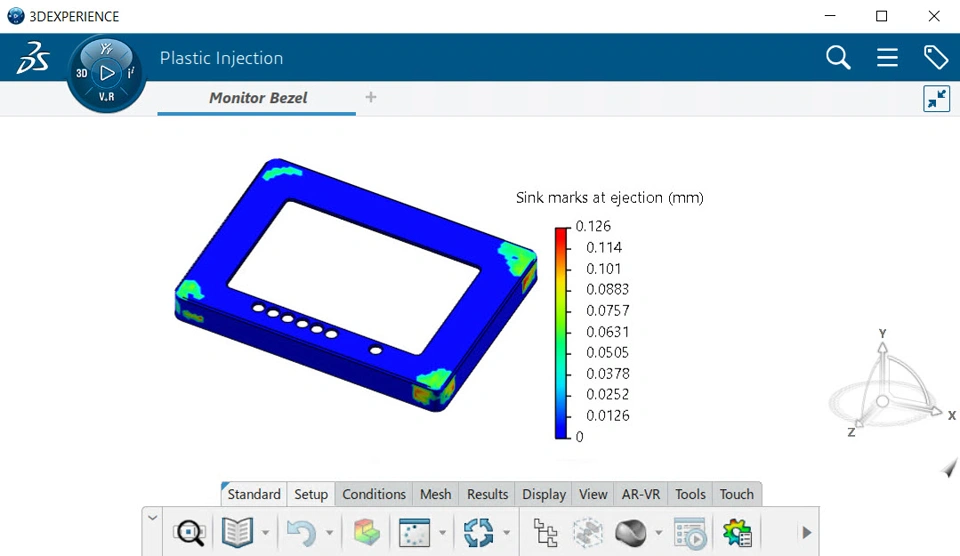960x556 pixels.
Task: Click the colorful gear settings icon
Action: [737, 533]
